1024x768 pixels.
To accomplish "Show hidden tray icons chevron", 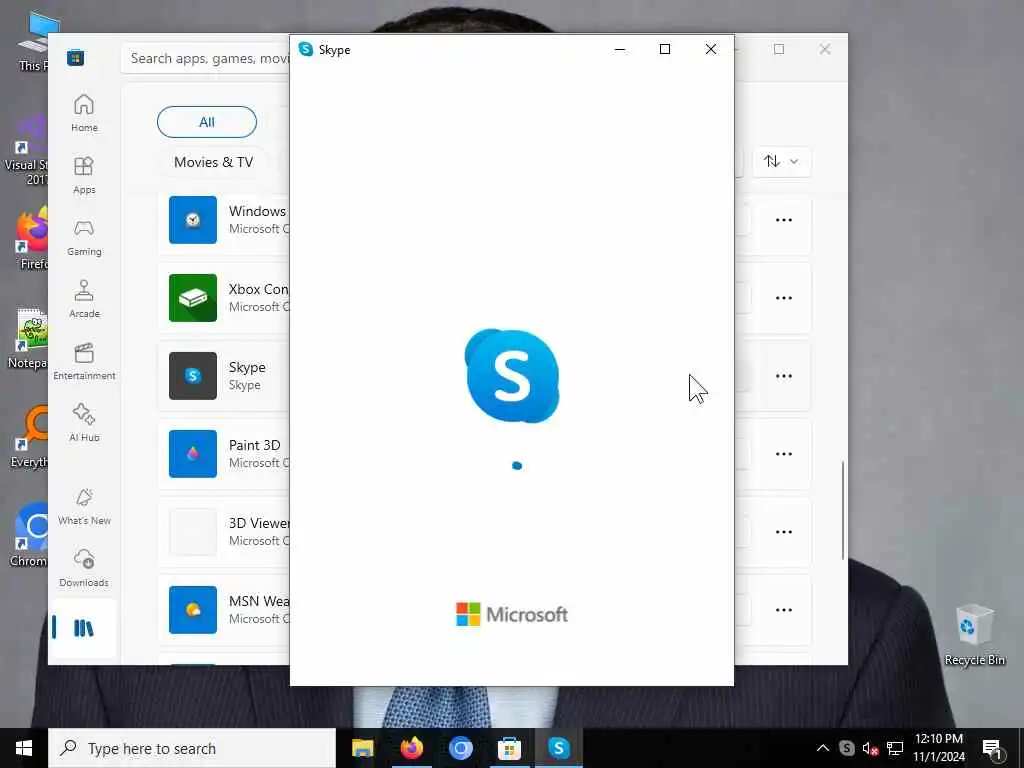I will point(823,748).
